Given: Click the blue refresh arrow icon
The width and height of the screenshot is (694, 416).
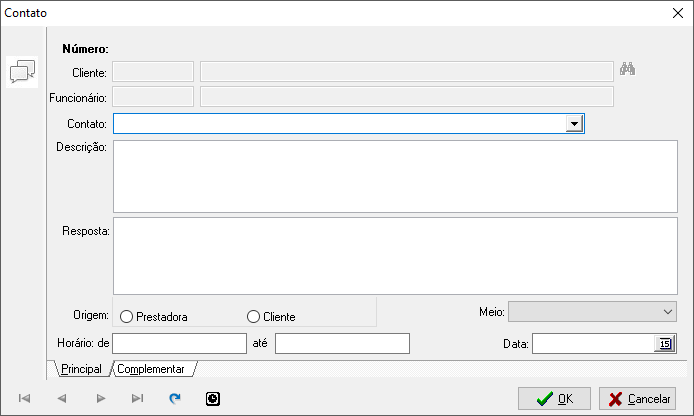Looking at the screenshot, I should 175,398.
